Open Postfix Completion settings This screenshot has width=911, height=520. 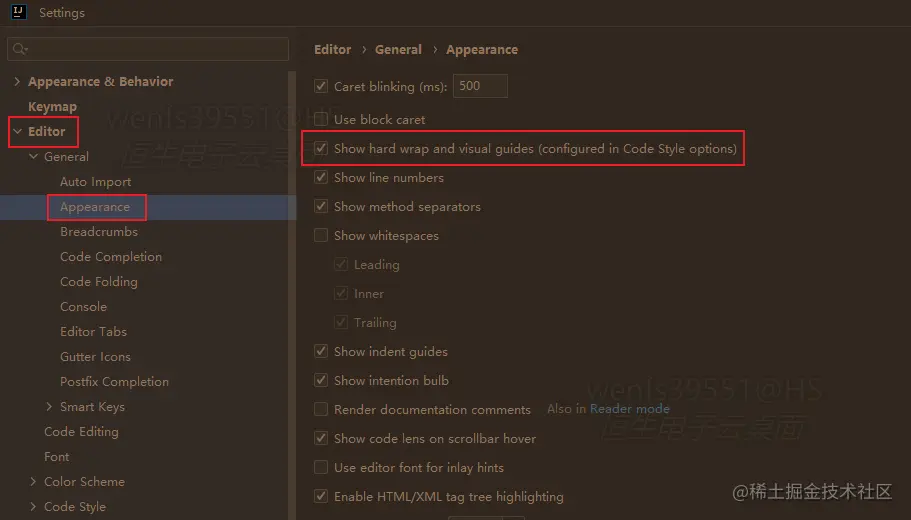click(114, 382)
